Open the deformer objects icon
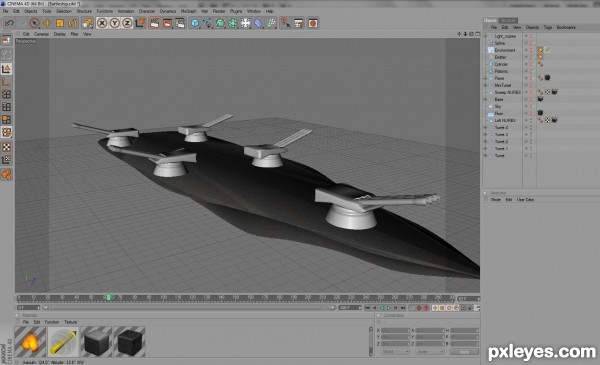Image resolution: width=600 pixels, height=365 pixels. tap(258, 23)
